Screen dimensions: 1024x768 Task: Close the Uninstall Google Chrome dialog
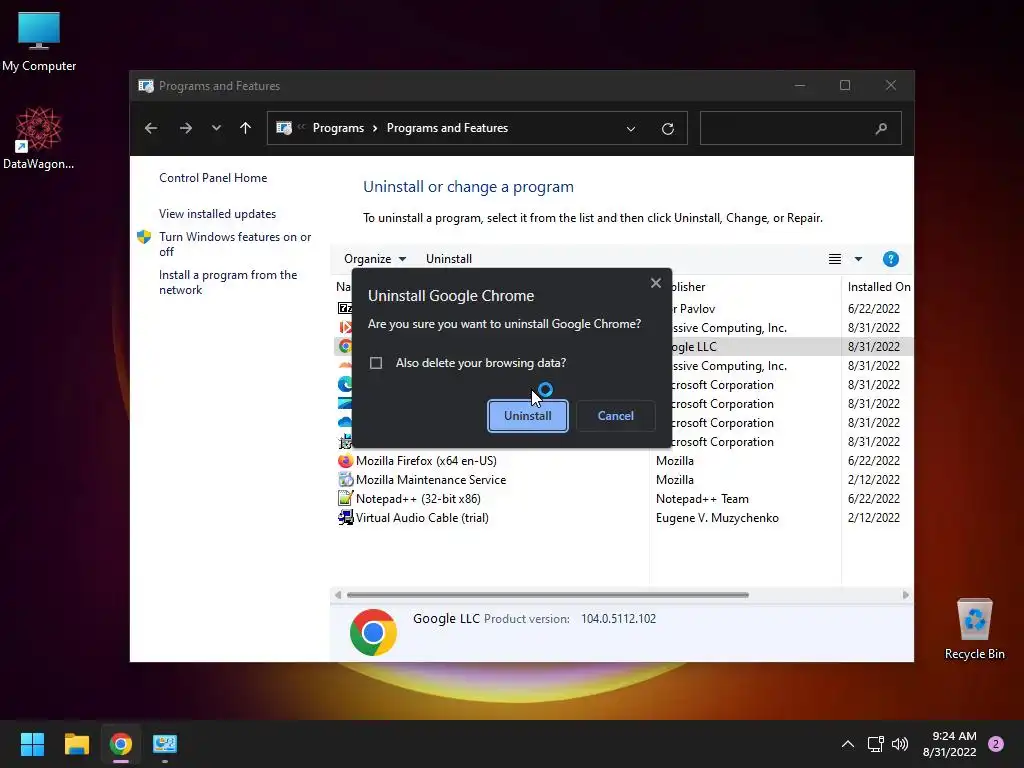click(x=656, y=283)
